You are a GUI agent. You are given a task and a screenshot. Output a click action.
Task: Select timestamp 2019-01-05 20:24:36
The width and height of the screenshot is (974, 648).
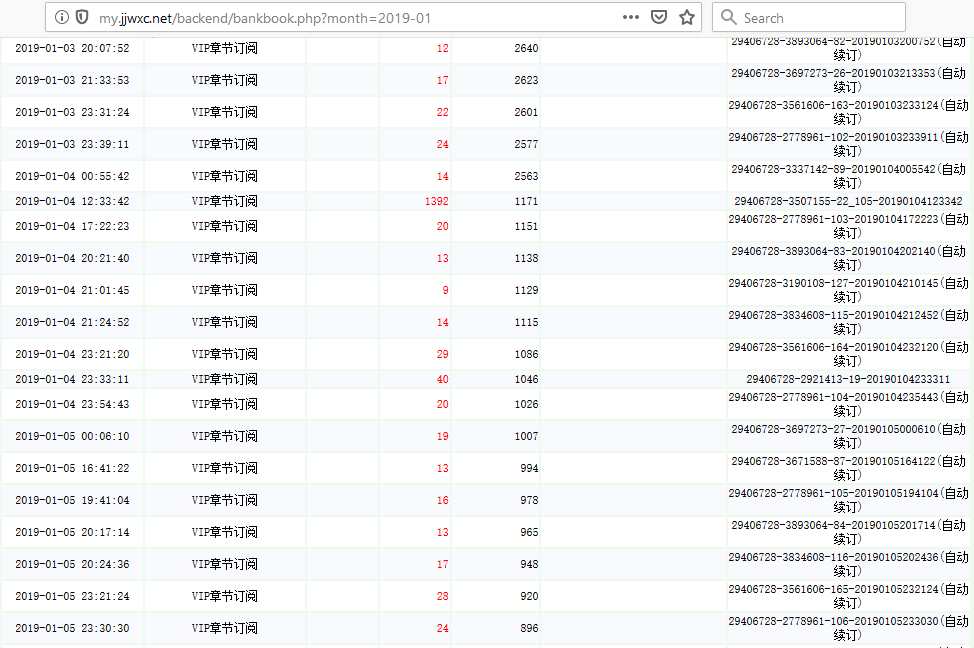click(x=72, y=564)
